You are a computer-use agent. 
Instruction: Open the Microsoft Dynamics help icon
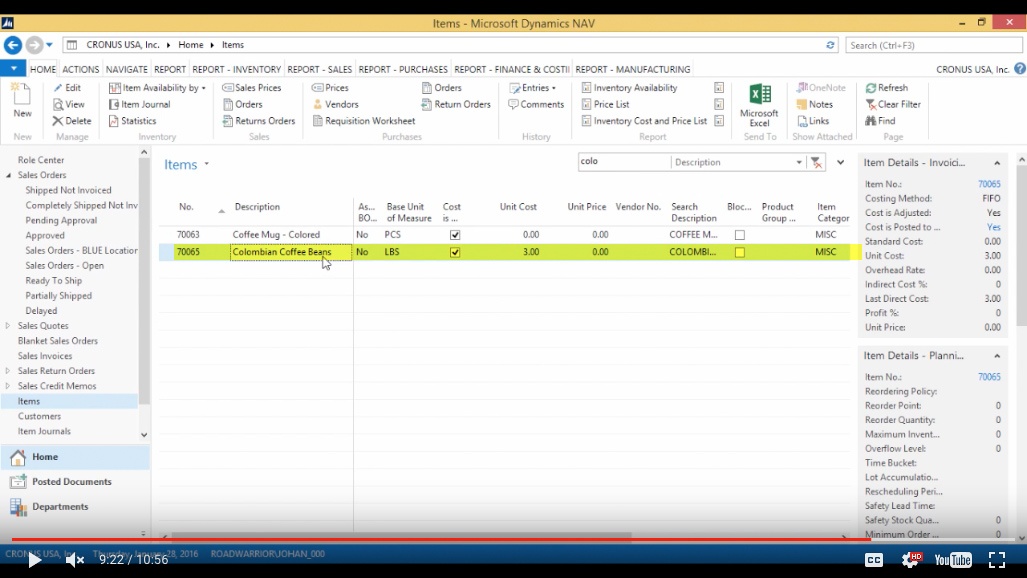pos(1020,69)
